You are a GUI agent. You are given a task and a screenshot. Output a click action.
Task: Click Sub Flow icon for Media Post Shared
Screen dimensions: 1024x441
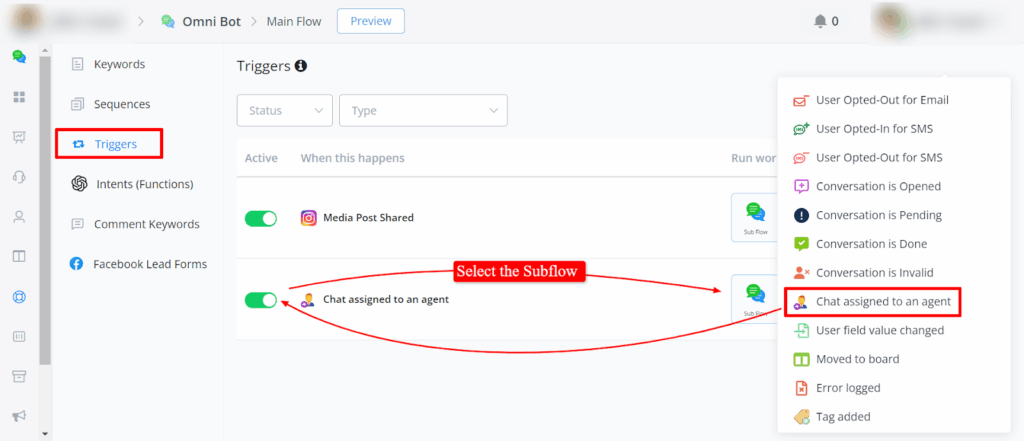(x=755, y=217)
